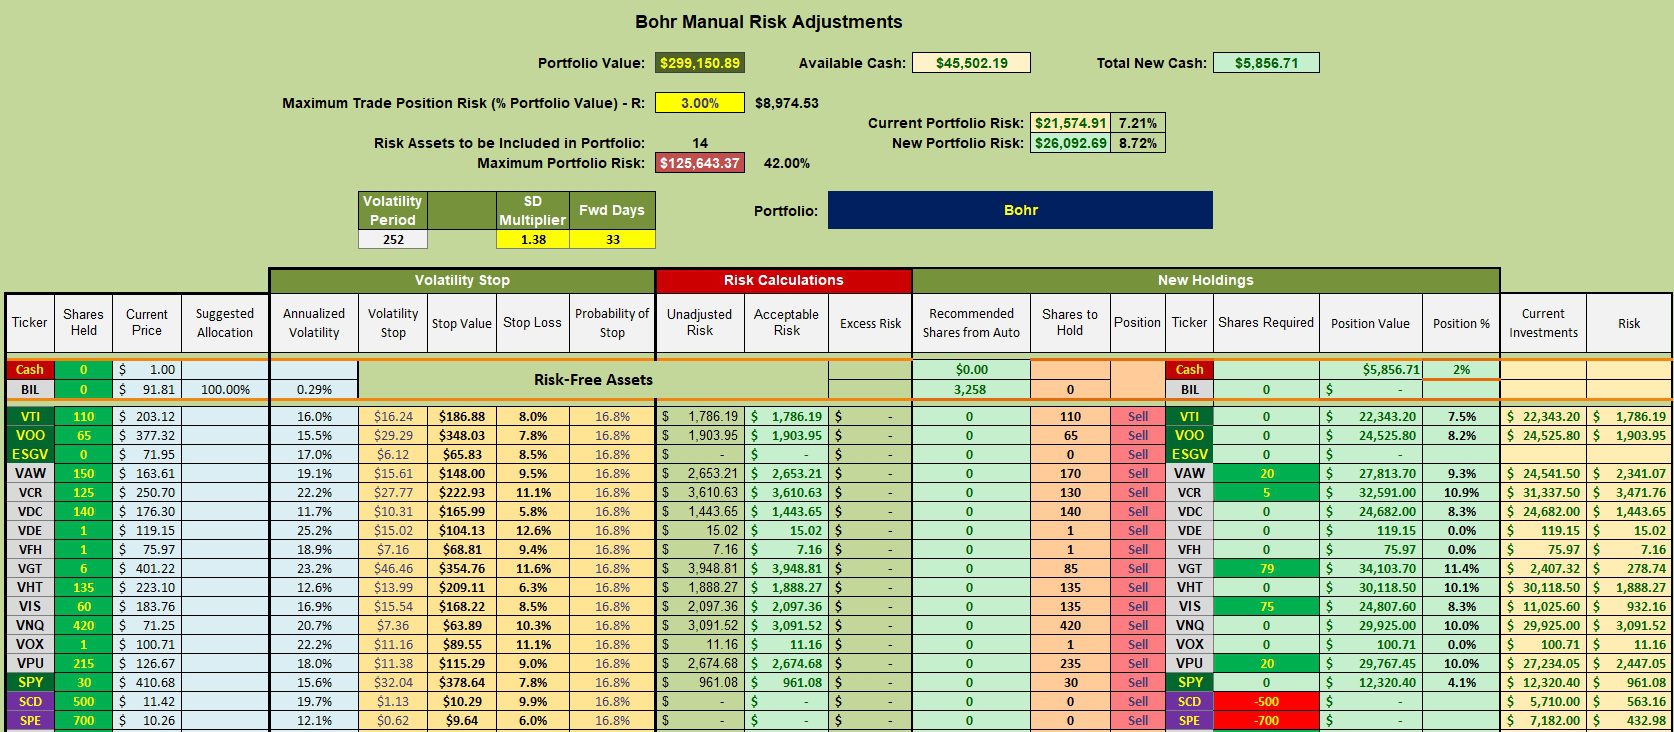The height and width of the screenshot is (732, 1674).
Task: Select the 8.72% new portfolio risk cell
Action: [1137, 143]
